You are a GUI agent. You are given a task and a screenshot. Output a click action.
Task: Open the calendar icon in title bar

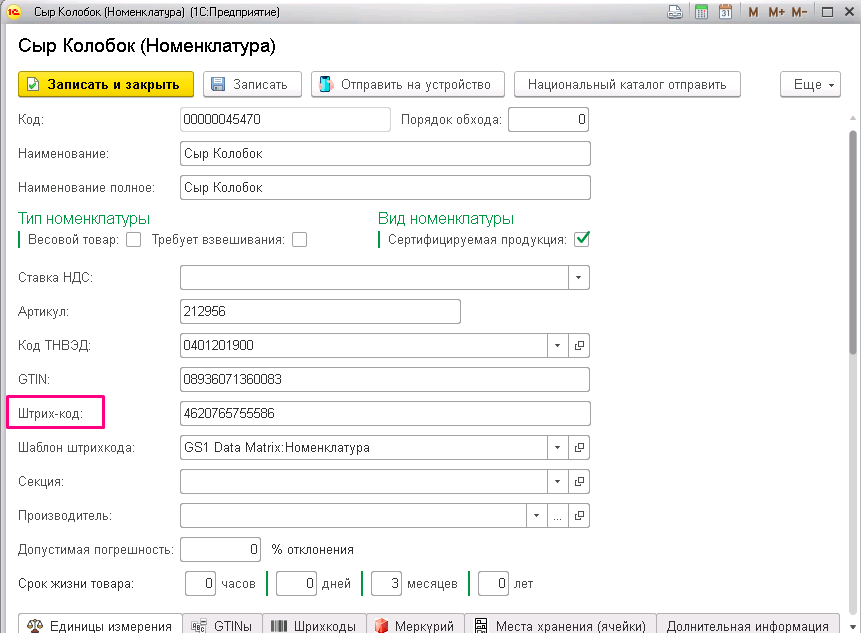pyautogui.click(x=725, y=12)
